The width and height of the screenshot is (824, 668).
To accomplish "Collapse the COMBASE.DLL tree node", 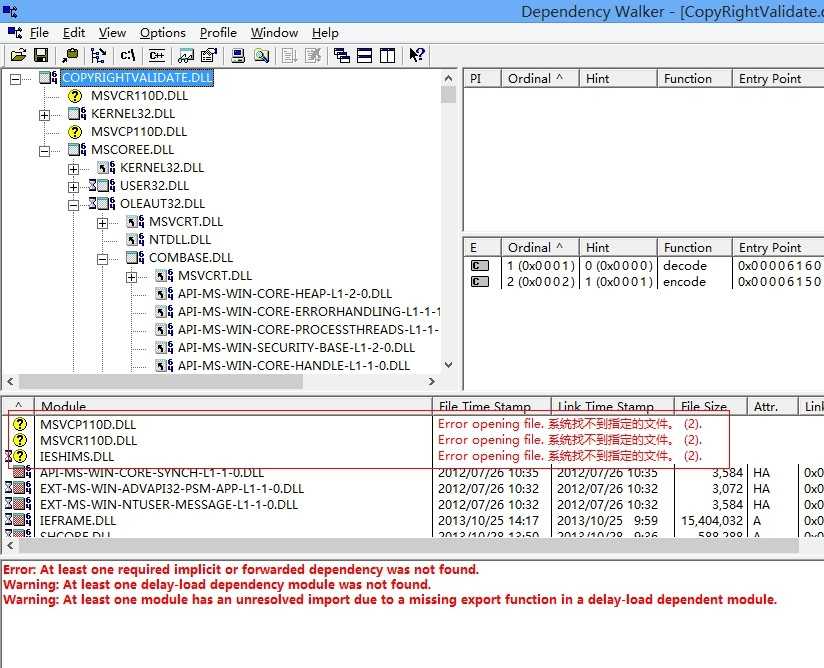I will (x=102, y=259).
